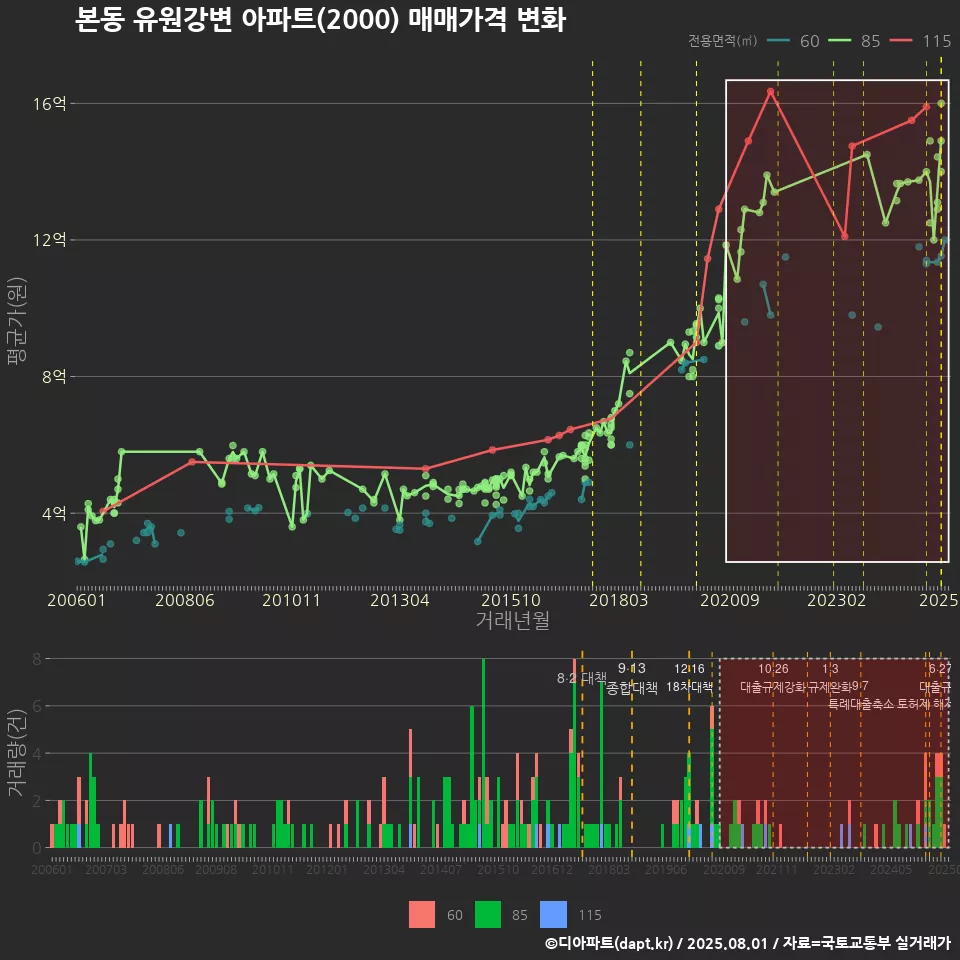The height and width of the screenshot is (960, 960).
Task: Click the tallest green volume bar reaching 8
Action: point(484,753)
